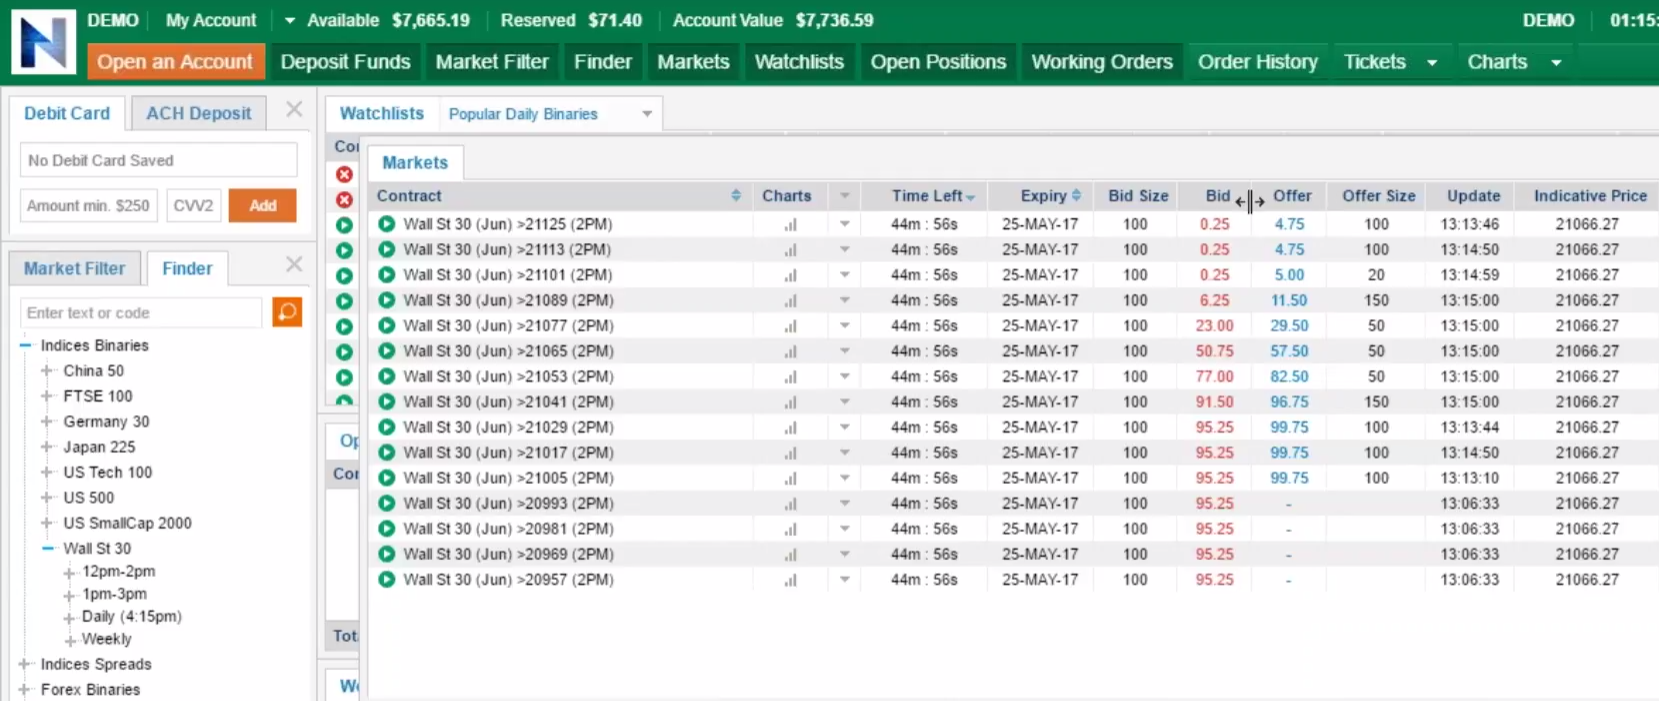The height and width of the screenshot is (701, 1659).
Task: Open trade ticket for Wall St 30 >21065
Action: 386,351
